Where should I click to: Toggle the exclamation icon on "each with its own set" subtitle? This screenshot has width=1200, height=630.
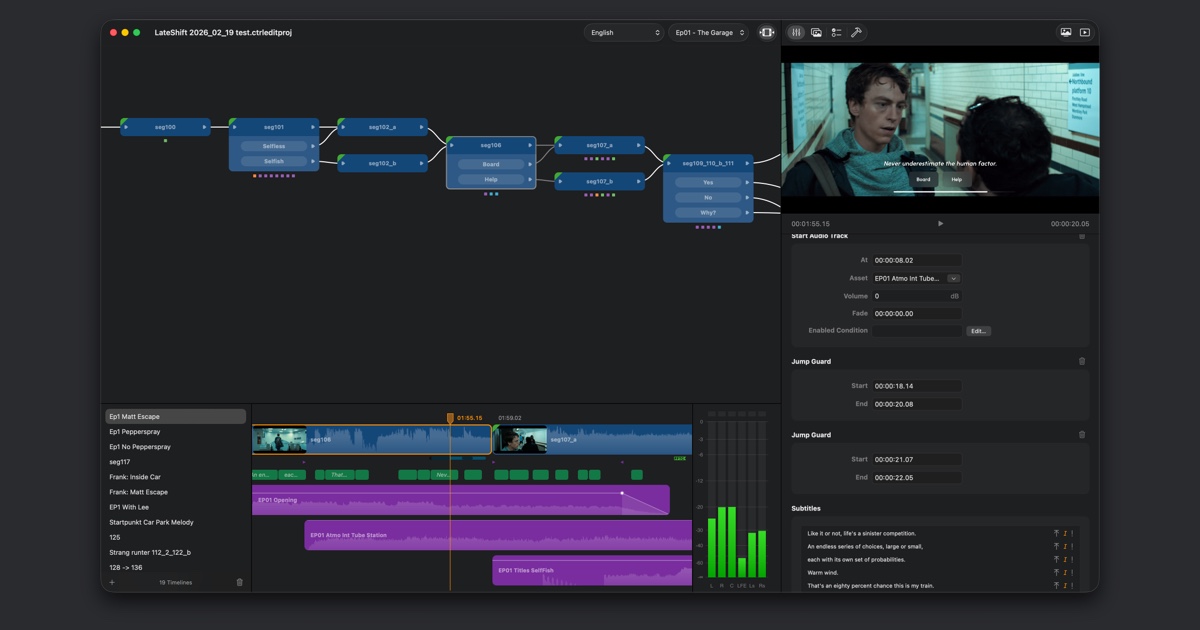[x=1073, y=560]
